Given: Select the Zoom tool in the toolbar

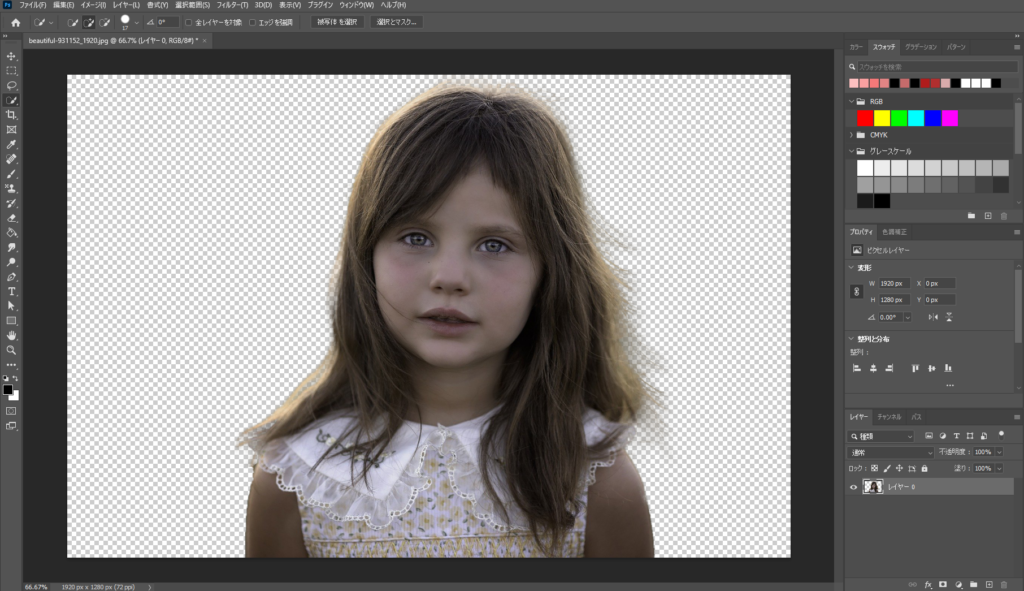Looking at the screenshot, I should 11,349.
